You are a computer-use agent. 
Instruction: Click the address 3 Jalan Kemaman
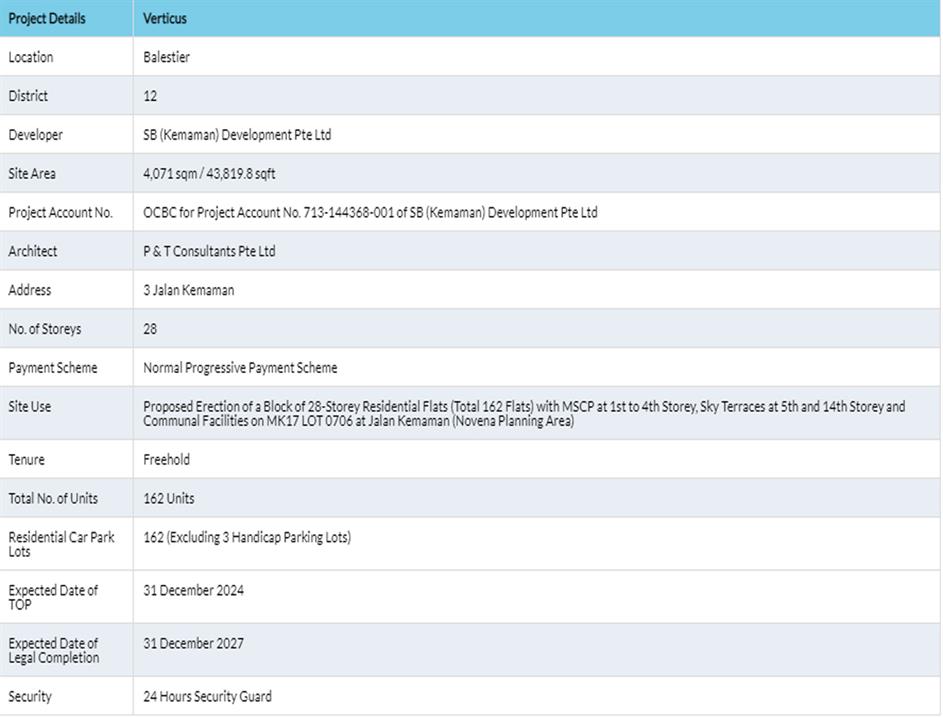point(189,290)
